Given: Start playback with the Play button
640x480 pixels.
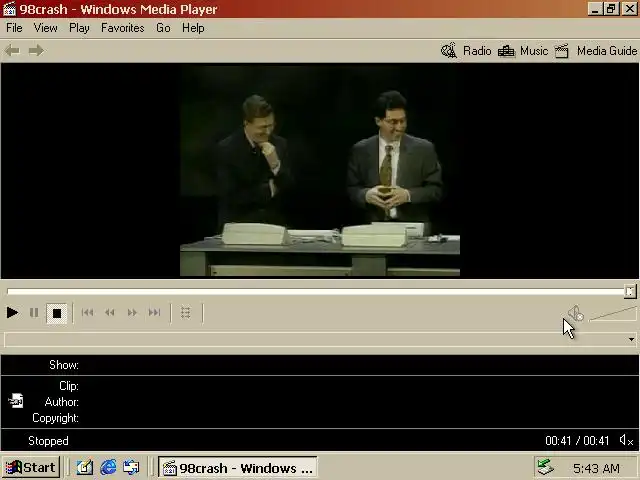Looking at the screenshot, I should click(x=12, y=313).
